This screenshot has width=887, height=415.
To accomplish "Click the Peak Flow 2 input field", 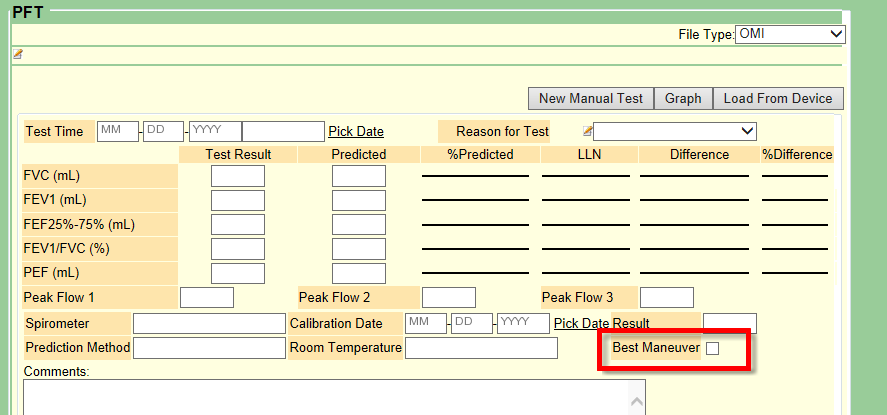I will pyautogui.click(x=448, y=297).
